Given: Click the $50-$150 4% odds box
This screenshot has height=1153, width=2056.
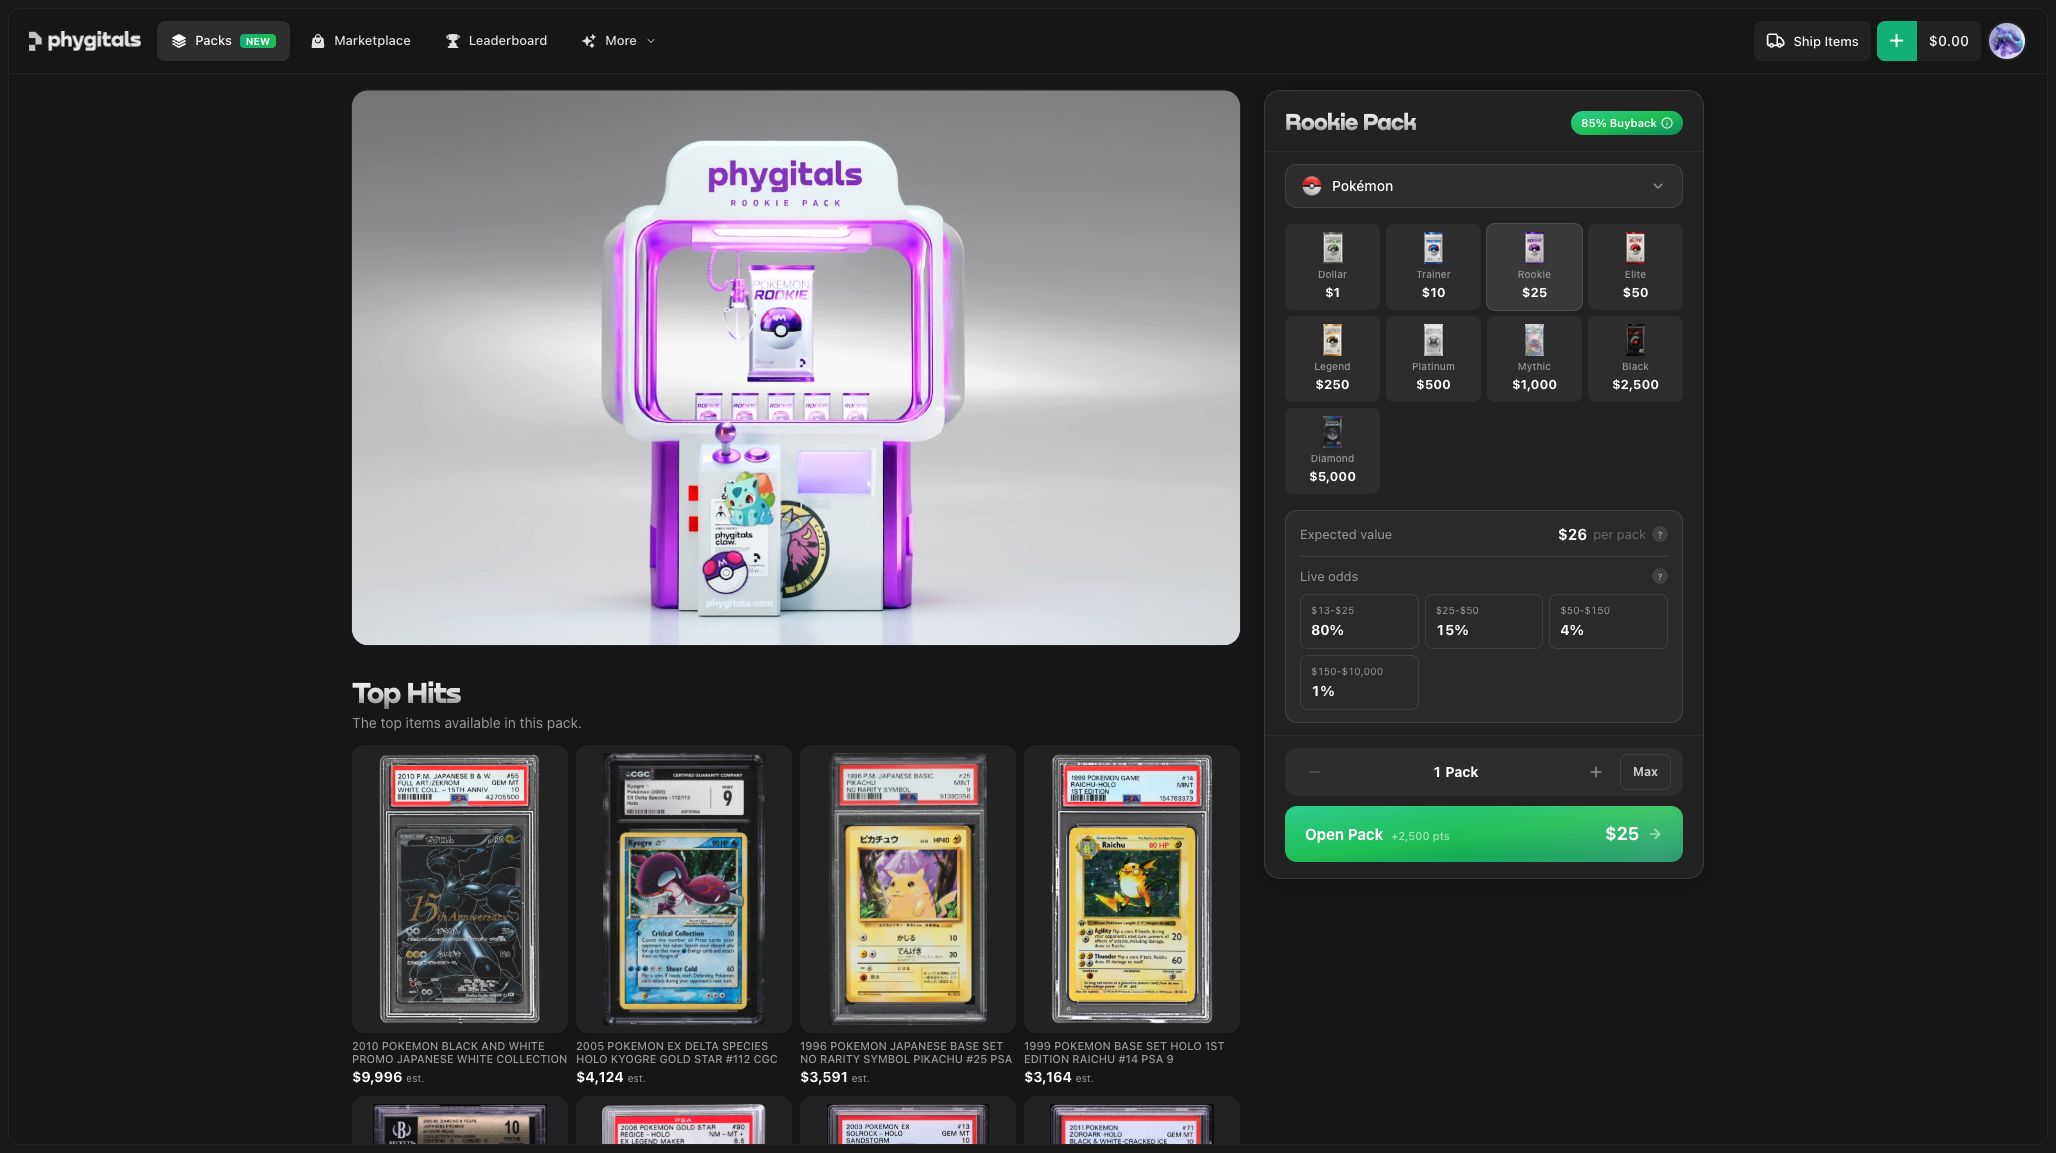Looking at the screenshot, I should pyautogui.click(x=1608, y=621).
